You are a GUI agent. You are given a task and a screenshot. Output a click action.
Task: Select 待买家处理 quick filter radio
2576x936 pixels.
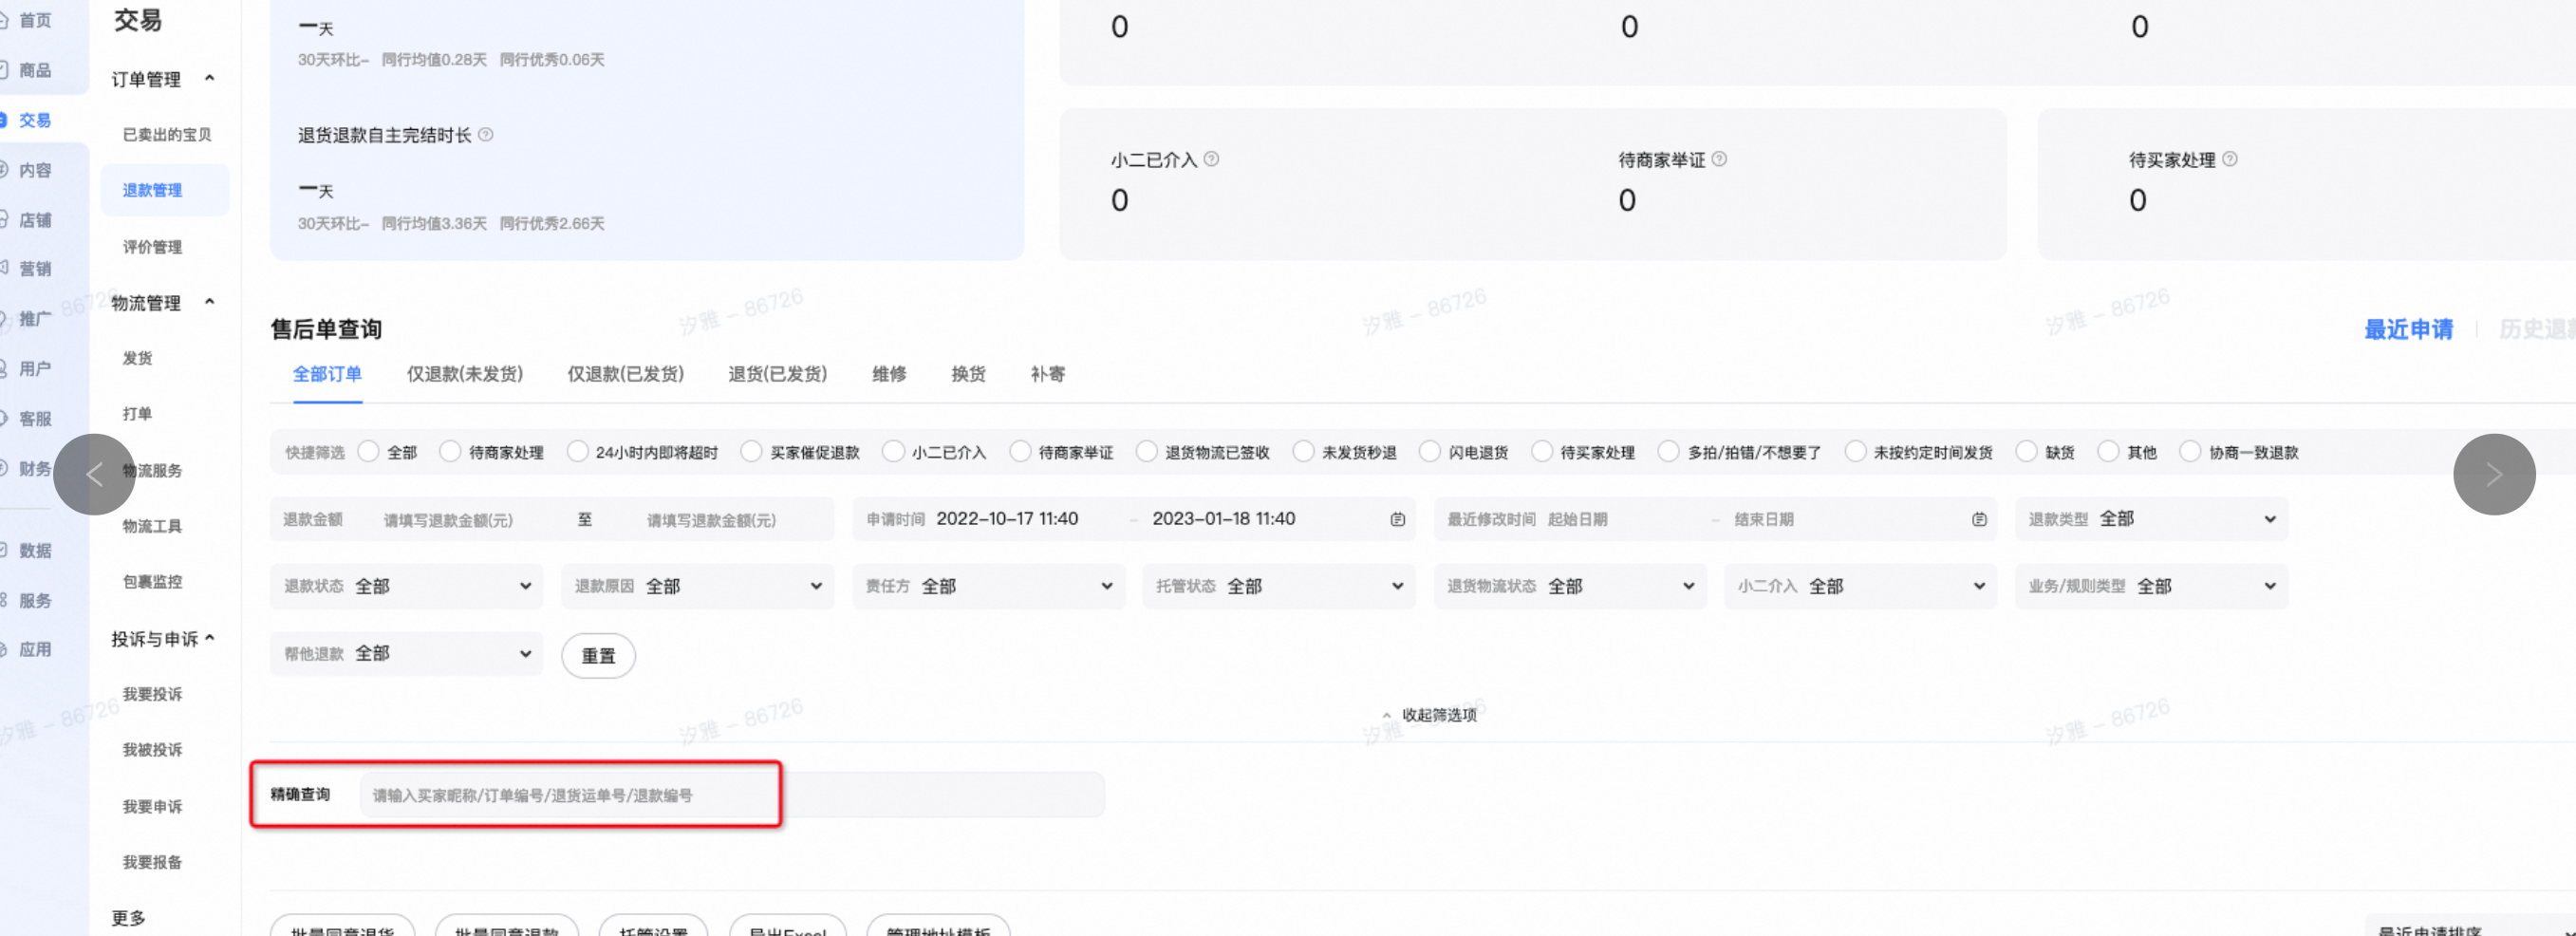point(1542,452)
